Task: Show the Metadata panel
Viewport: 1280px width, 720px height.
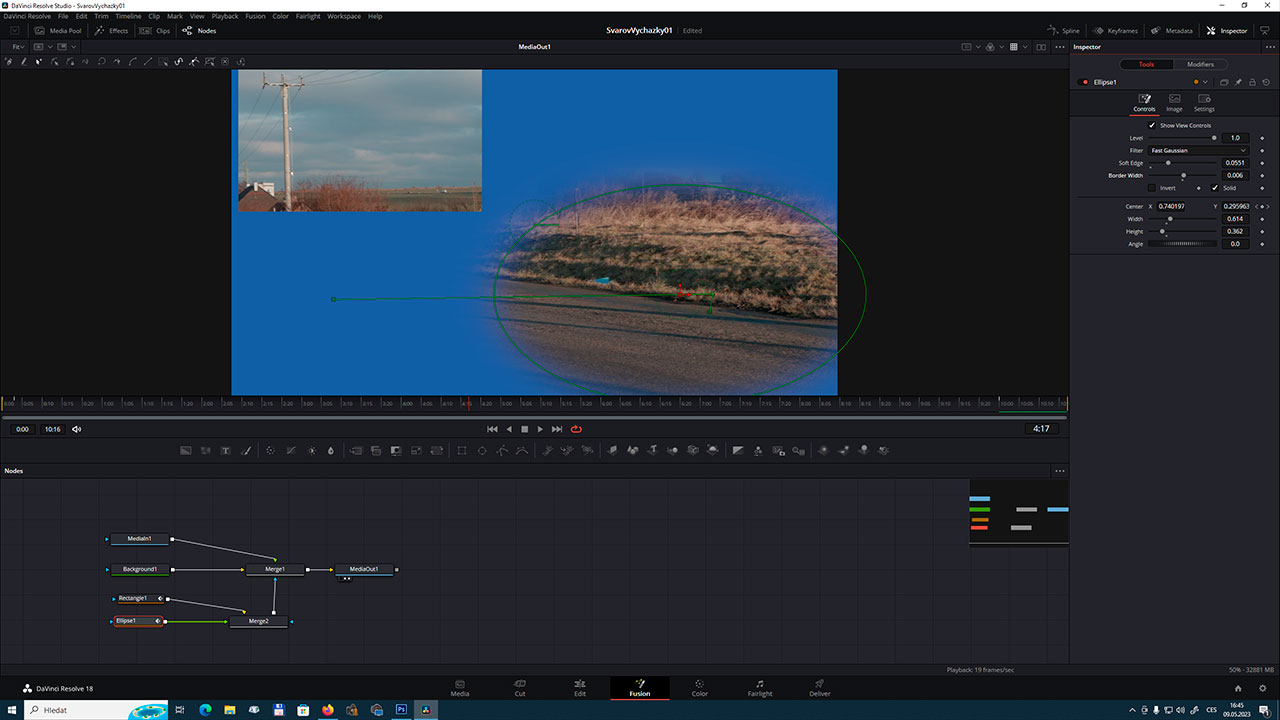Action: pos(1171,31)
